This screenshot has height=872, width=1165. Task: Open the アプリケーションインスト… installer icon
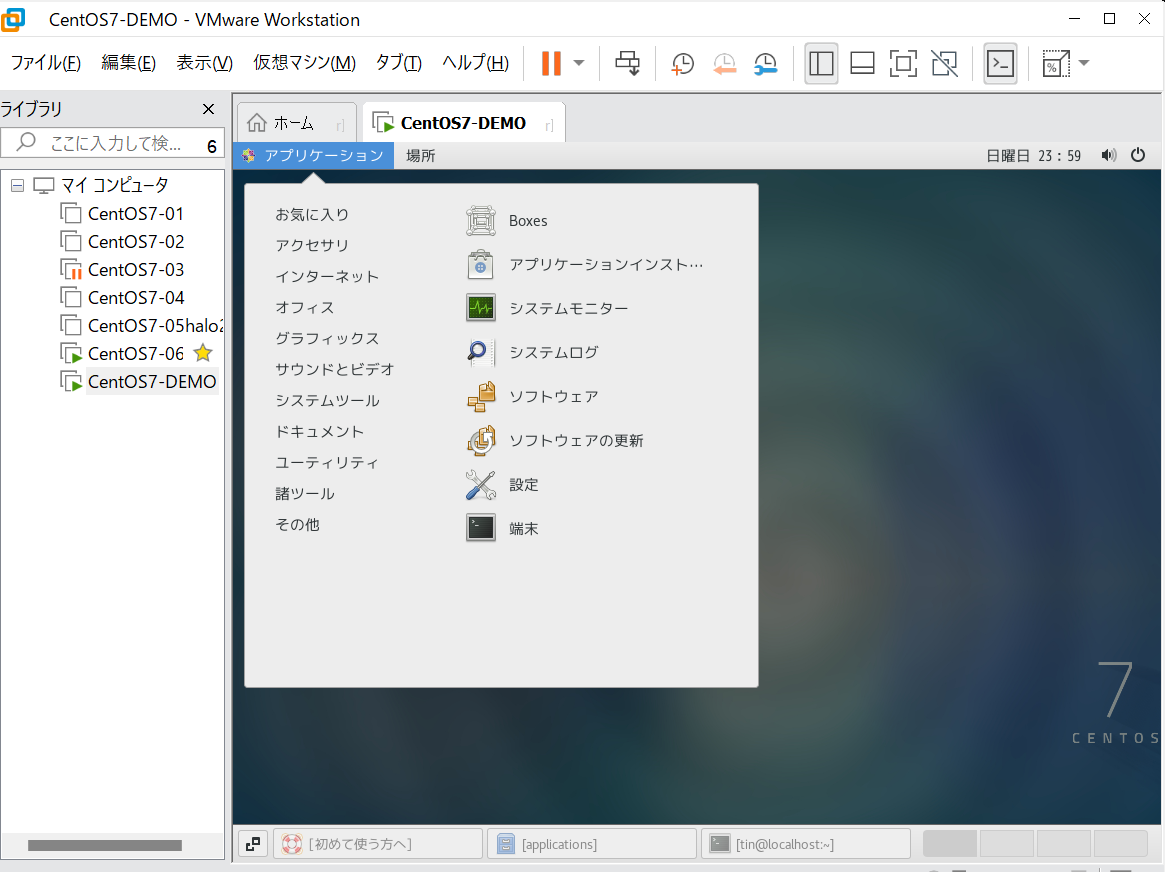[481, 264]
